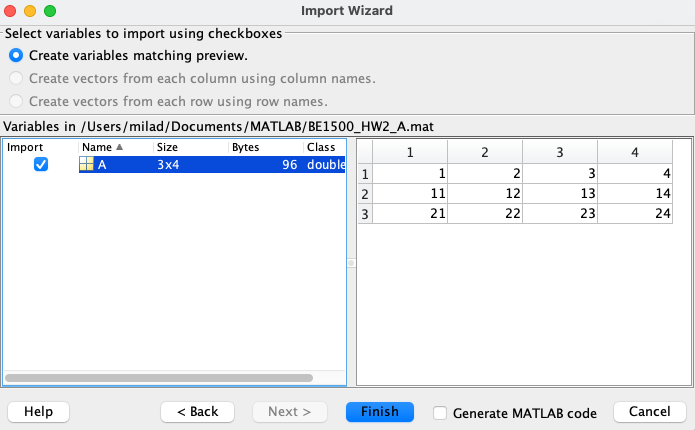Sort variables by the Bytes column header
This screenshot has height=430, width=695.
pyautogui.click(x=266, y=147)
